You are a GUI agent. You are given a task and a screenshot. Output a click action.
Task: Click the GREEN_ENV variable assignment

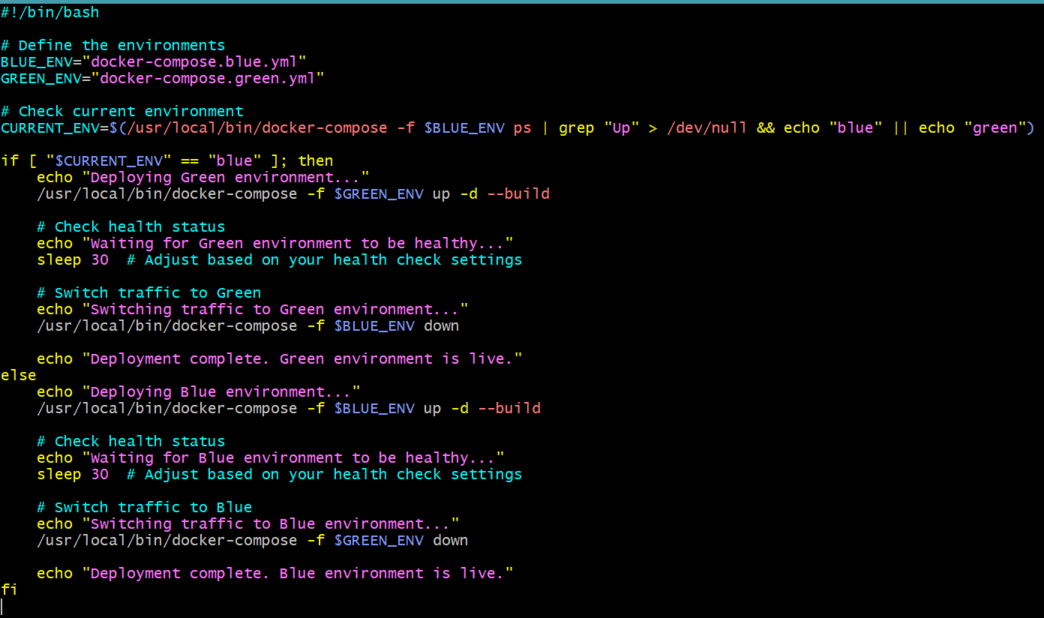(162, 79)
